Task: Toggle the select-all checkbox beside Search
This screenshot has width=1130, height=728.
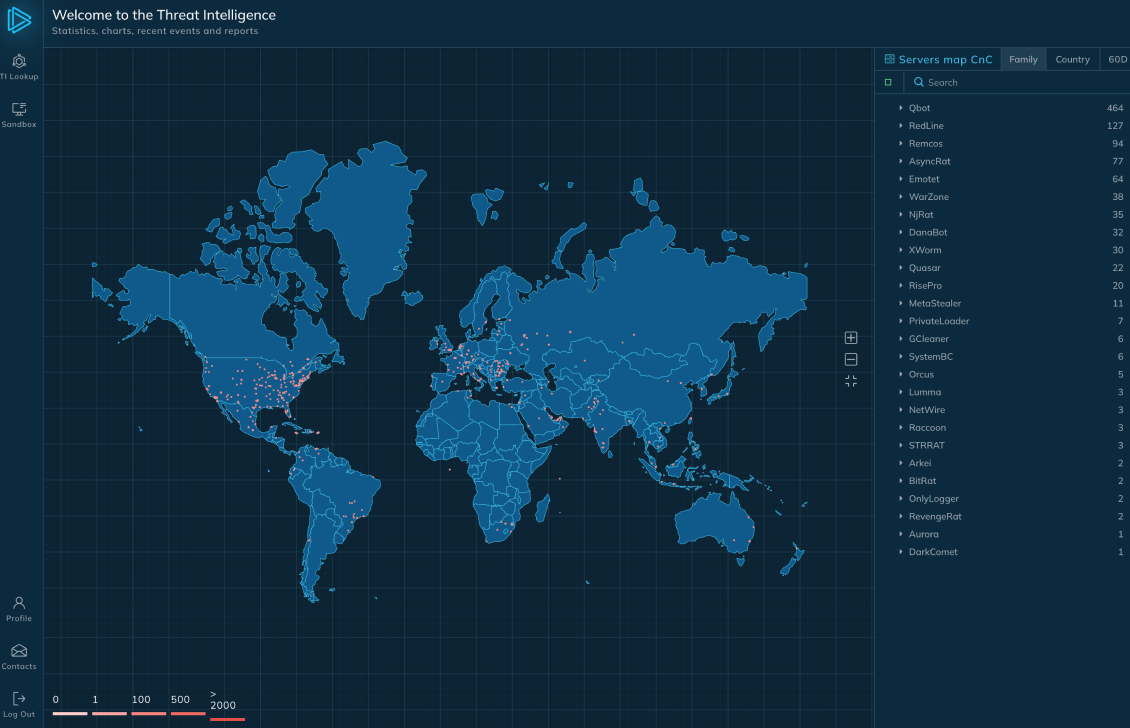Action: click(888, 82)
